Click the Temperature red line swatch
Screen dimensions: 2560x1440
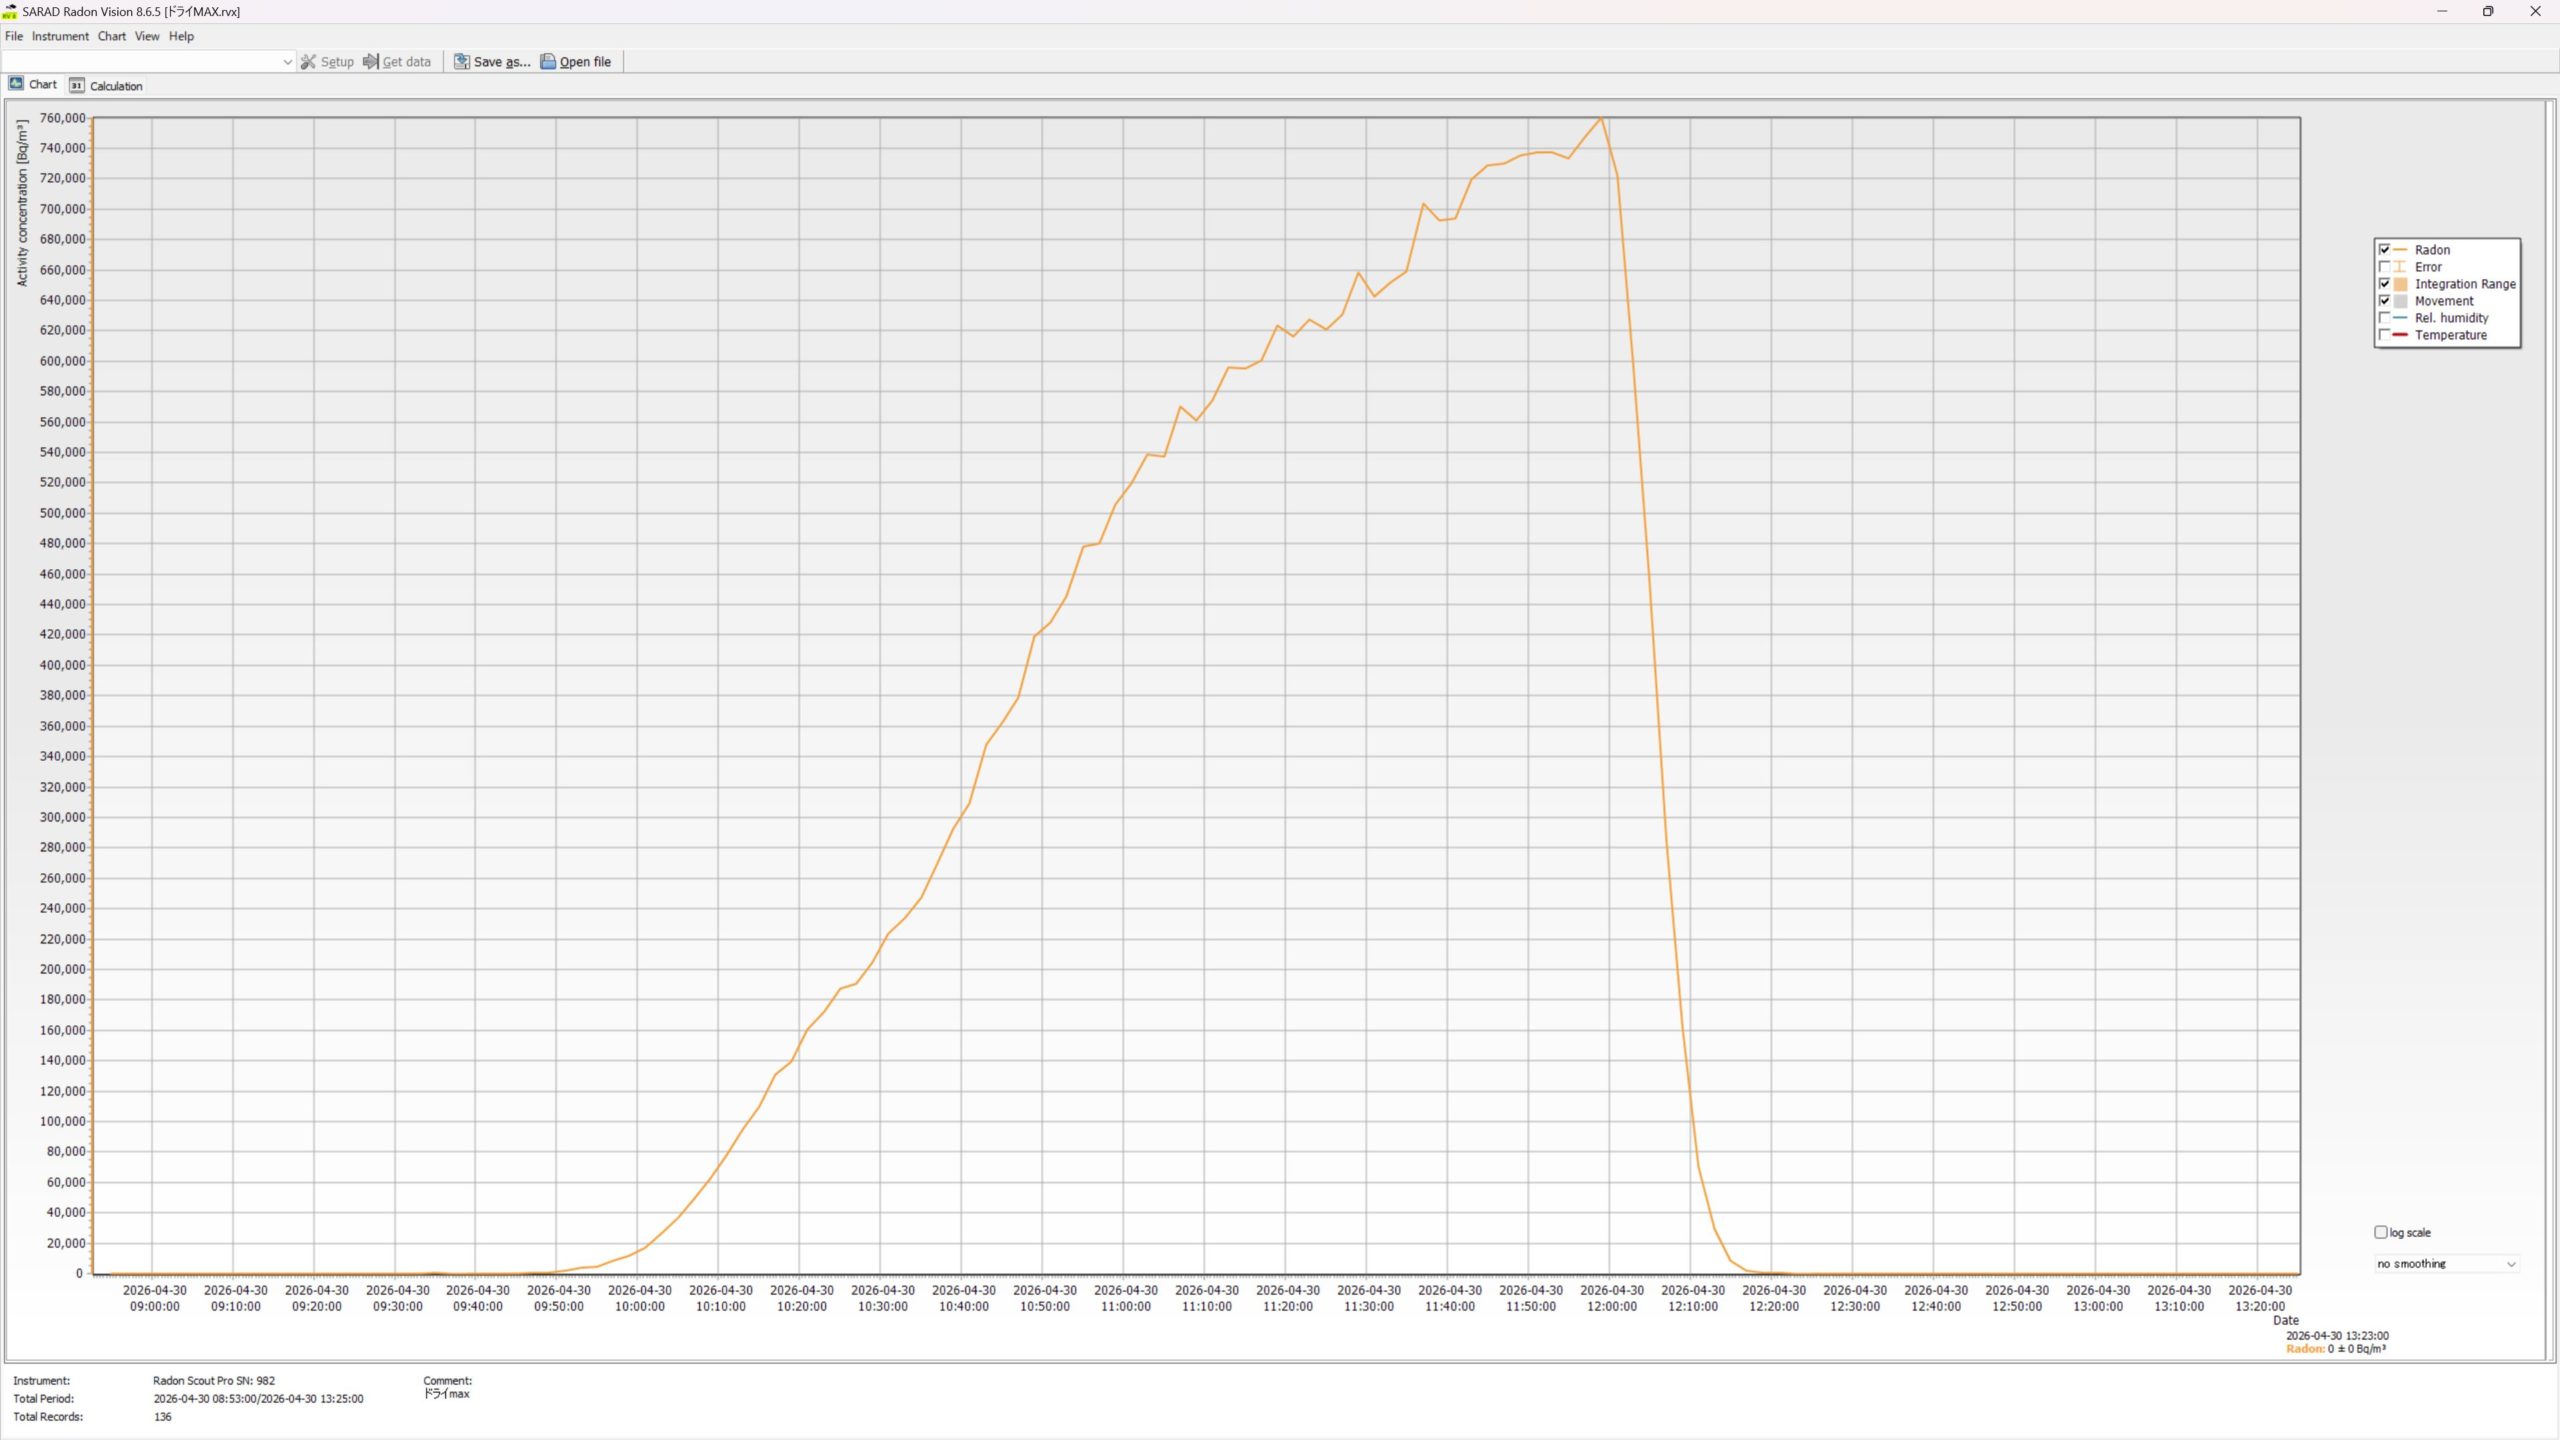(2400, 334)
